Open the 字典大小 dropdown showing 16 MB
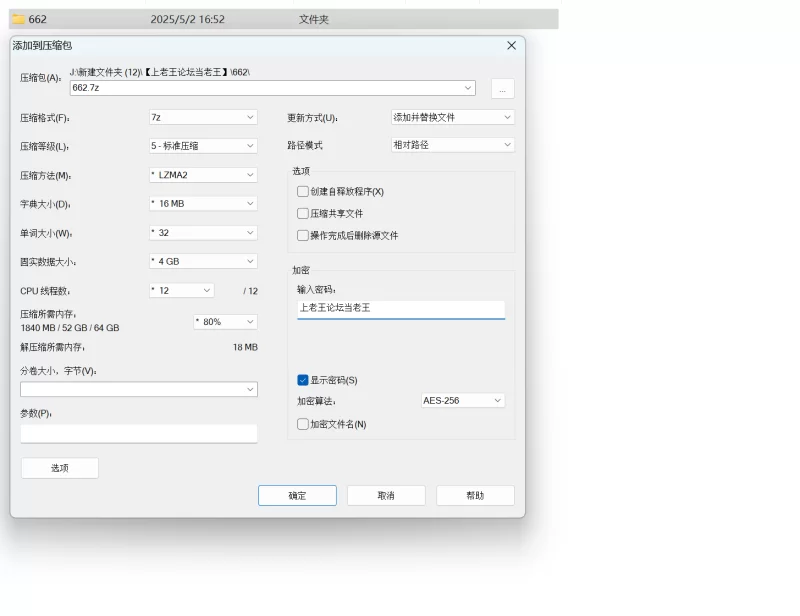The height and width of the screenshot is (616, 800). coord(203,204)
